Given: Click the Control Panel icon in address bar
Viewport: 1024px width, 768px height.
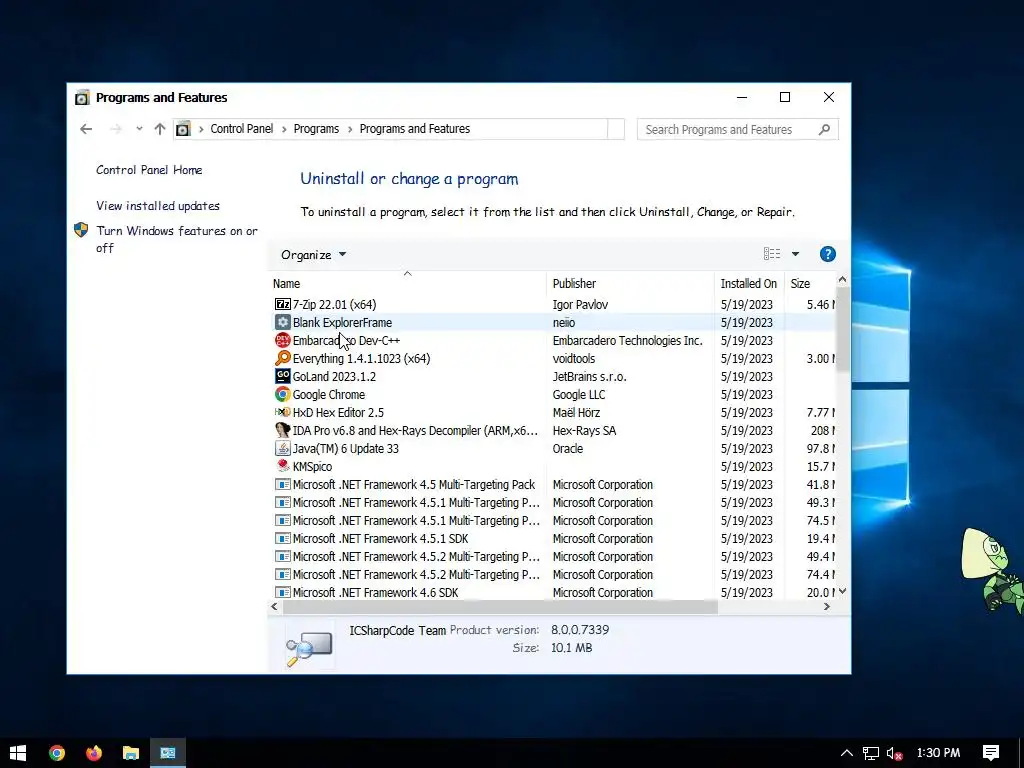Looking at the screenshot, I should (184, 129).
